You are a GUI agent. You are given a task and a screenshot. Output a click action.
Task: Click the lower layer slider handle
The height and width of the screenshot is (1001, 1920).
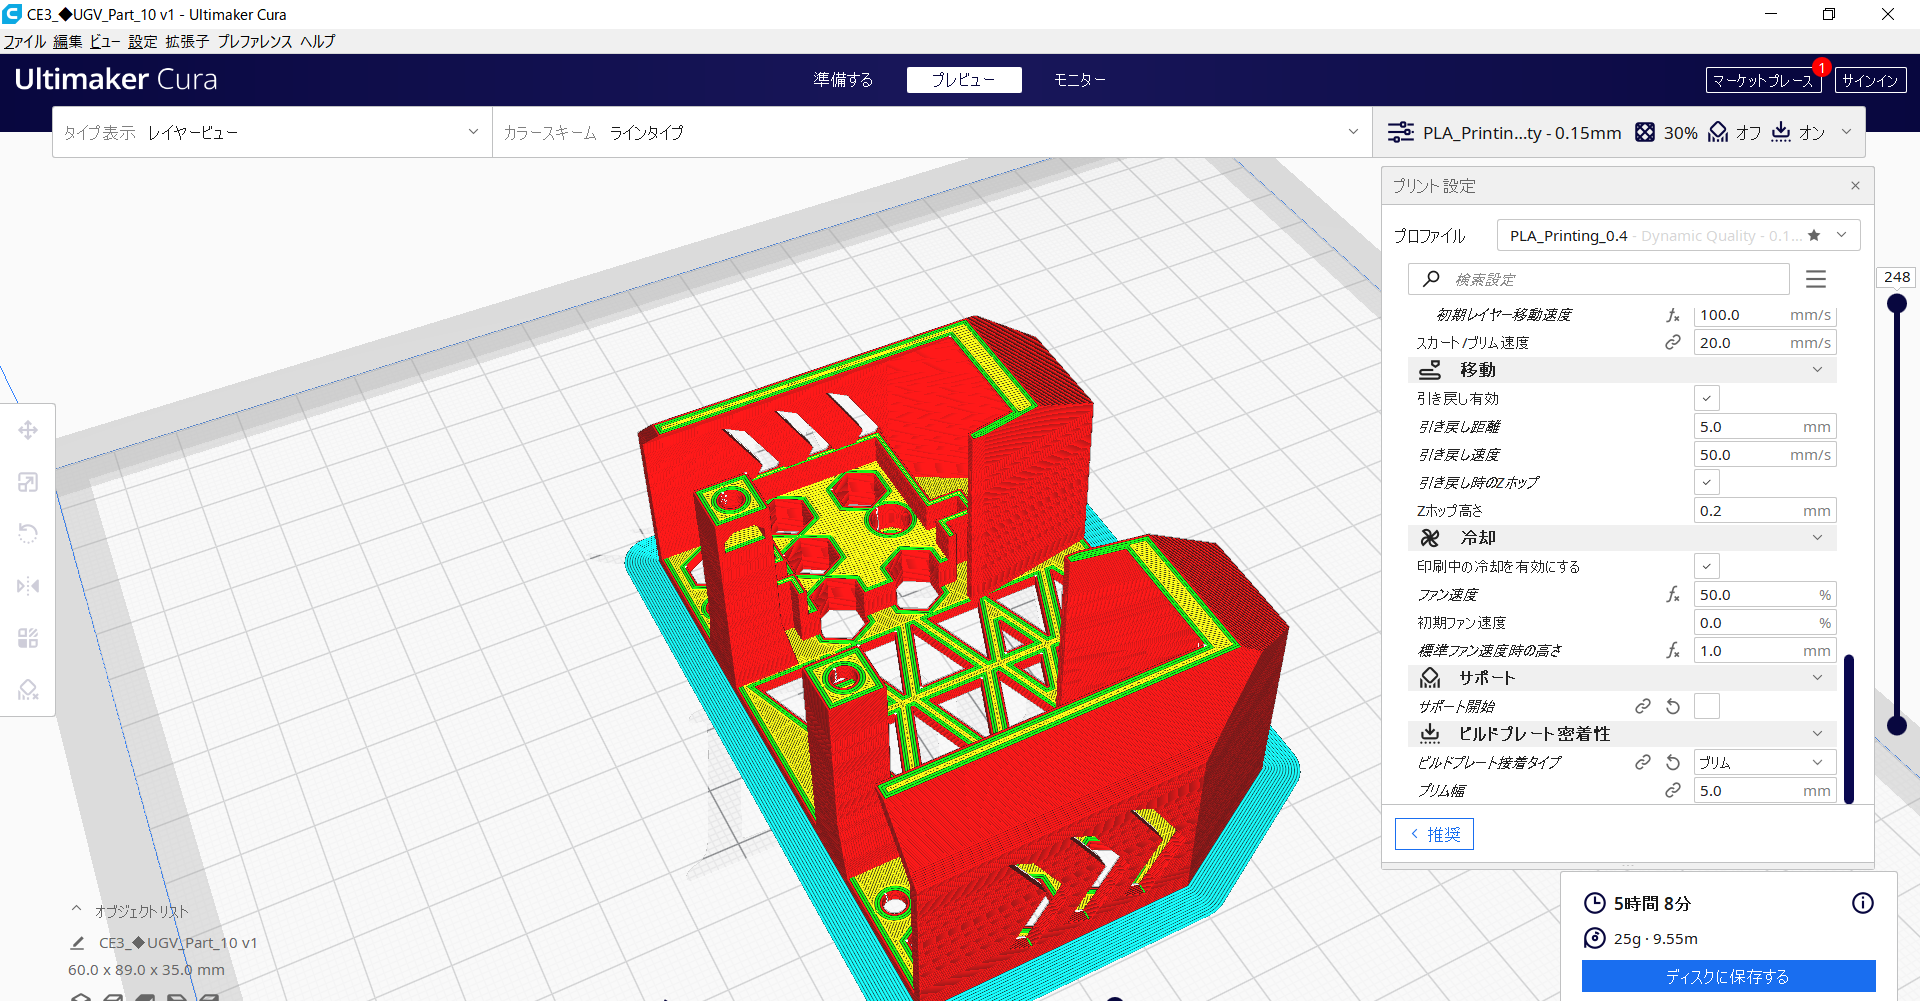pyautogui.click(x=1896, y=726)
